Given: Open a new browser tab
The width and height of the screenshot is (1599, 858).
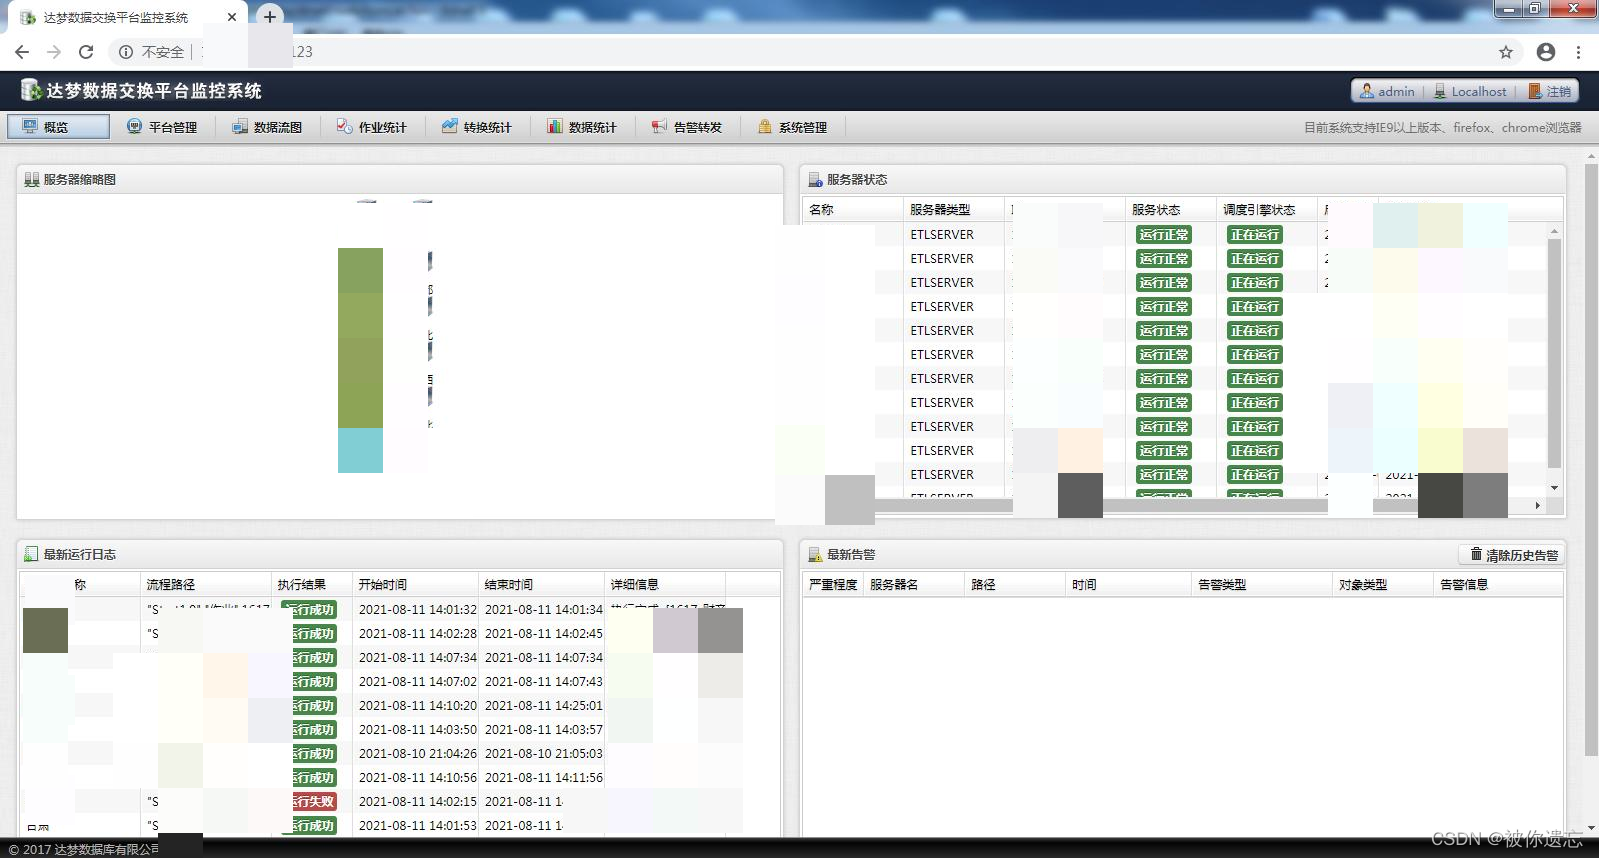Looking at the screenshot, I should (269, 17).
